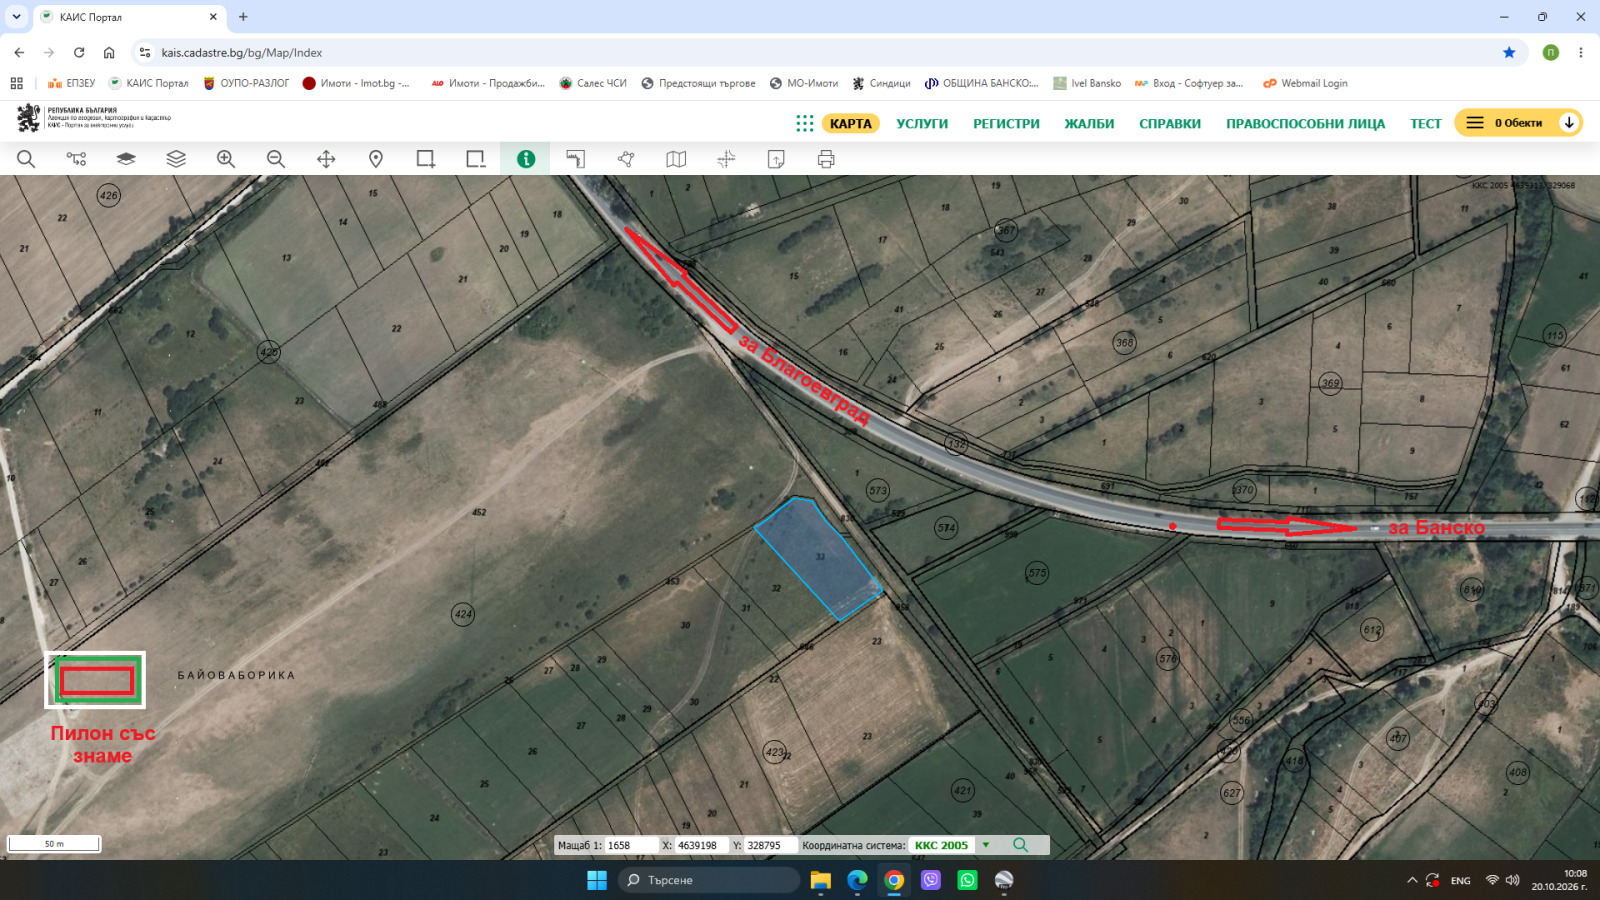Viewport: 1600px width, 900px height.
Task: Select the zoom out tool
Action: (x=276, y=159)
